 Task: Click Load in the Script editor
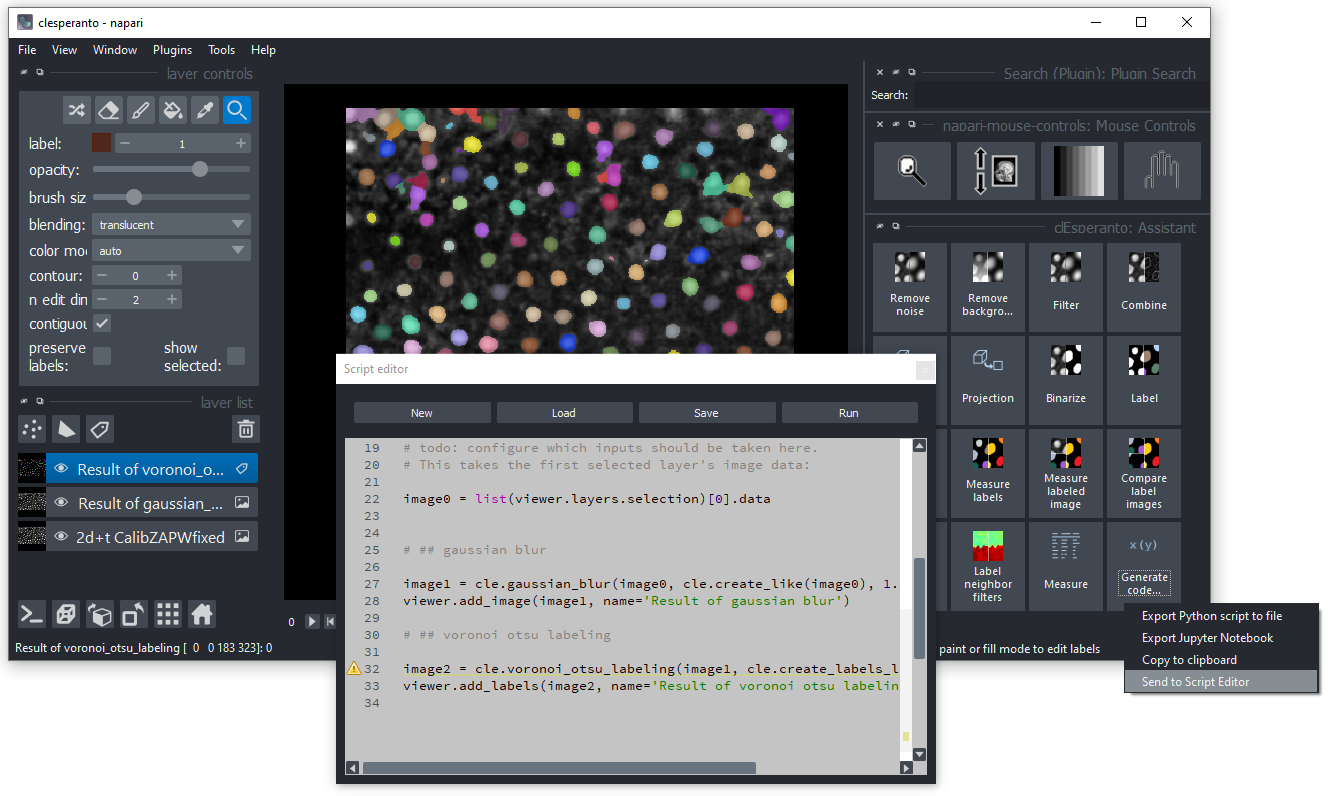click(564, 413)
